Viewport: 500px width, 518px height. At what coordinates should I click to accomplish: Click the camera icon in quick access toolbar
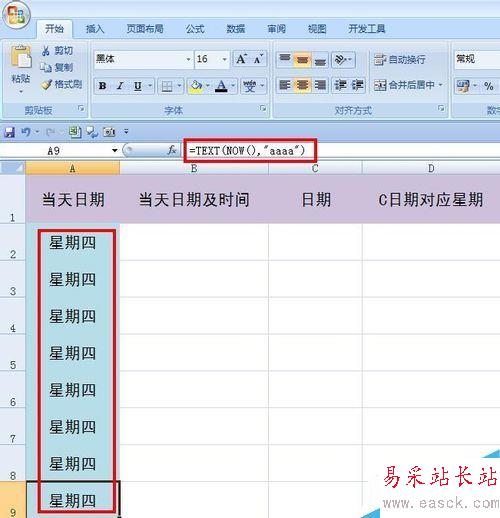[109, 132]
